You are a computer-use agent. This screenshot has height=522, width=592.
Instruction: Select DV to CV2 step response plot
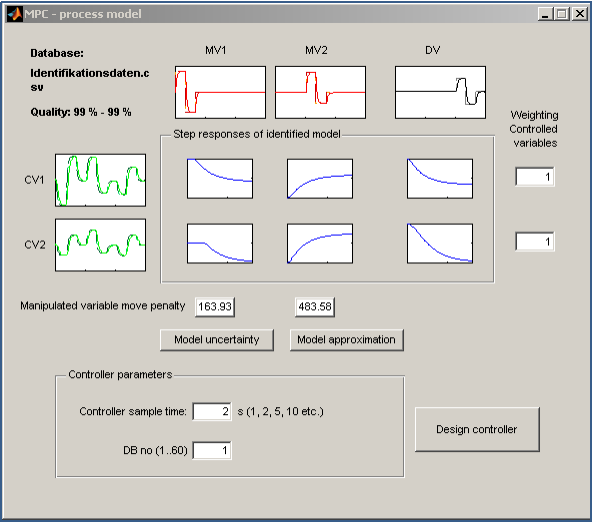[440, 243]
